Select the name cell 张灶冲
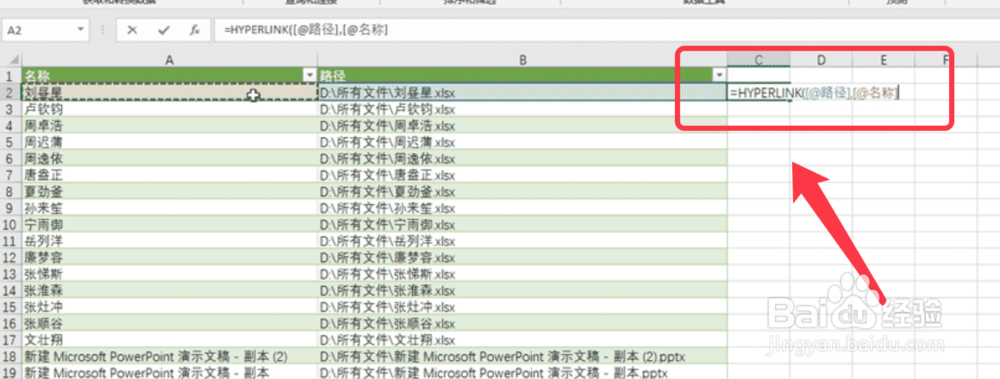 pyautogui.click(x=170, y=308)
